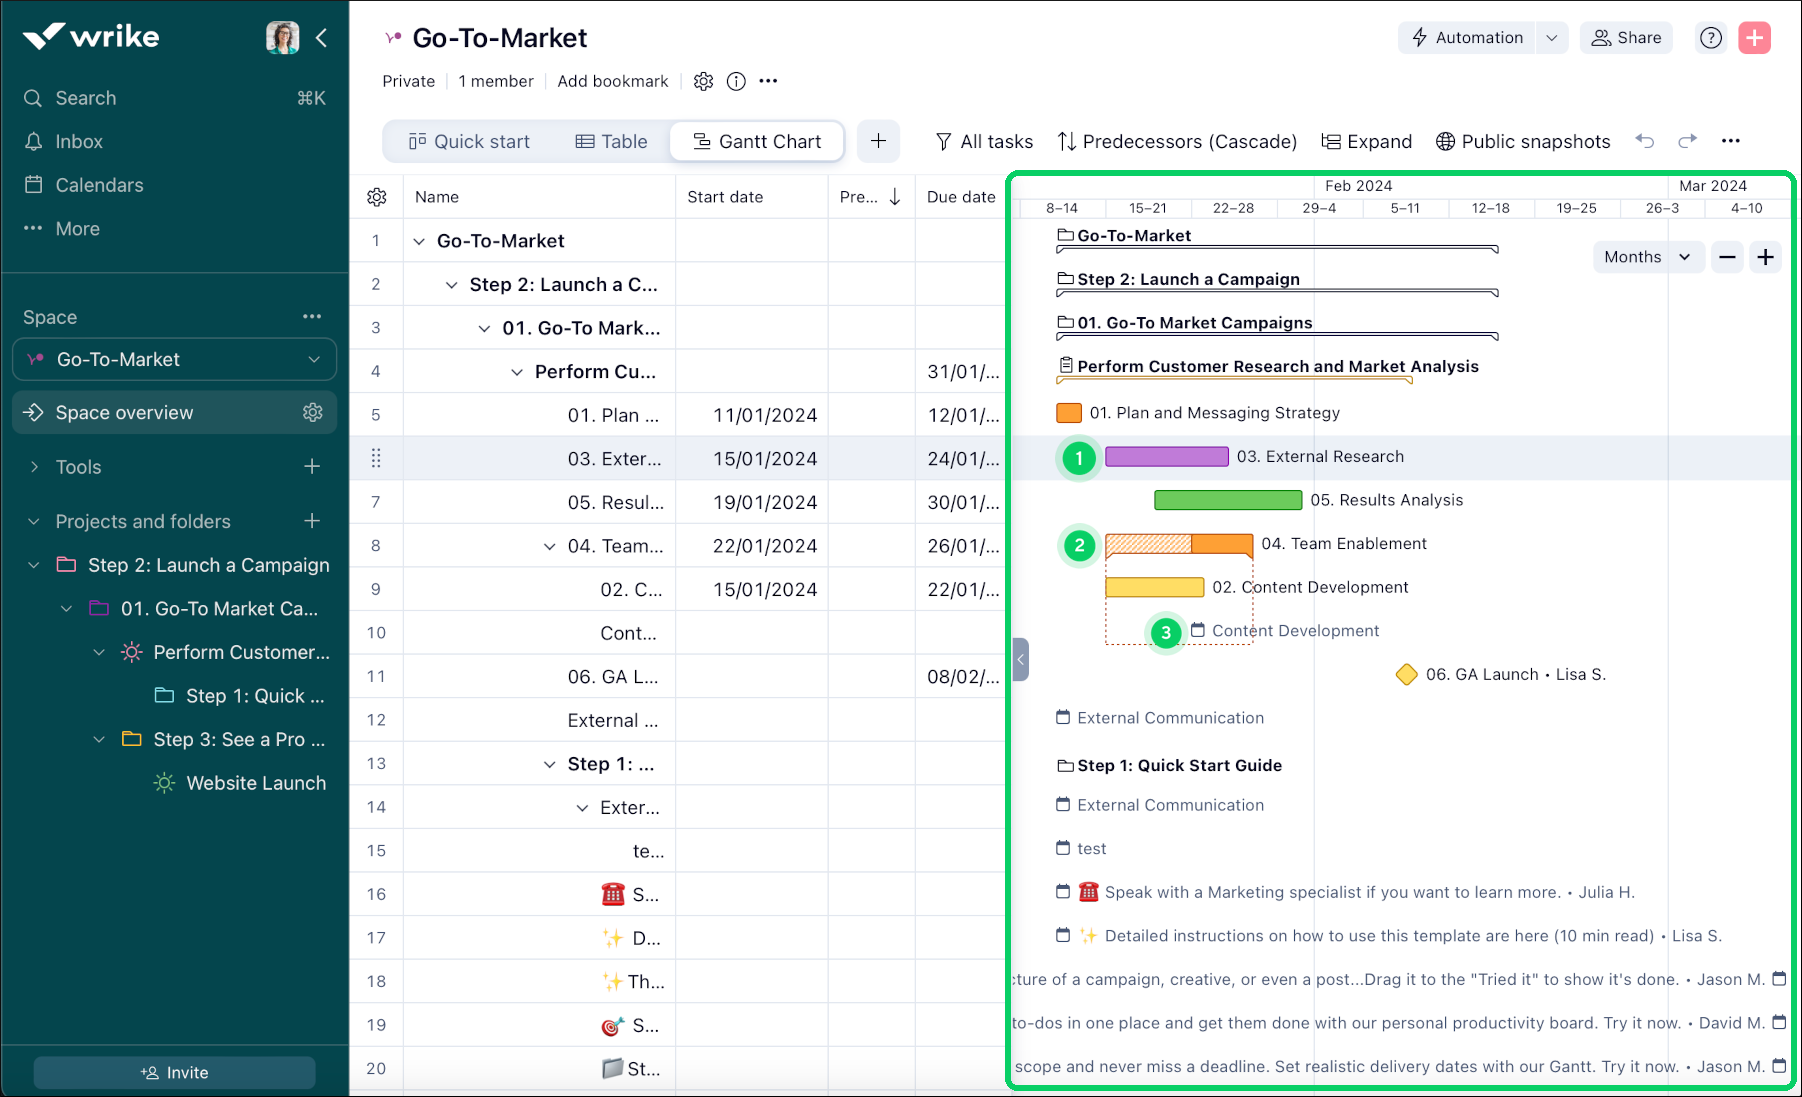Switch to the Quick start tab
The image size is (1802, 1097).
coord(469,142)
